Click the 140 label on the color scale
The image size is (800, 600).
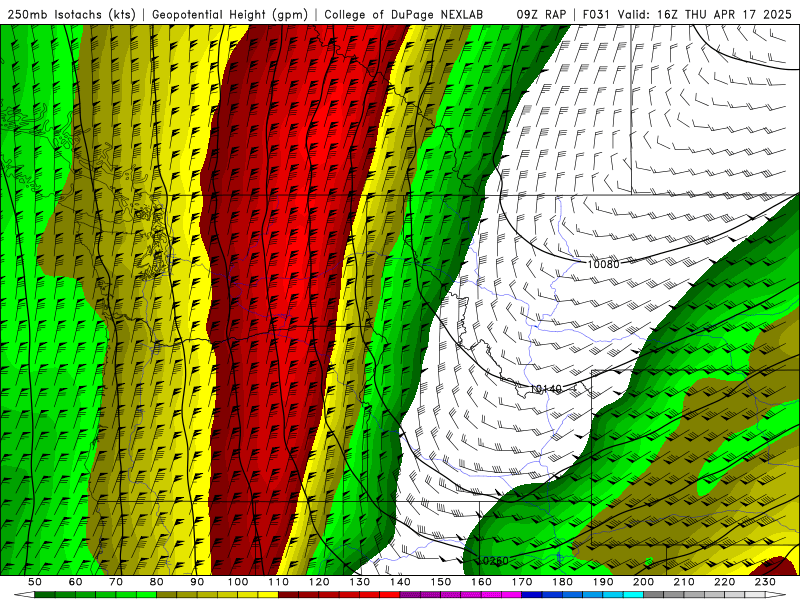point(400,582)
